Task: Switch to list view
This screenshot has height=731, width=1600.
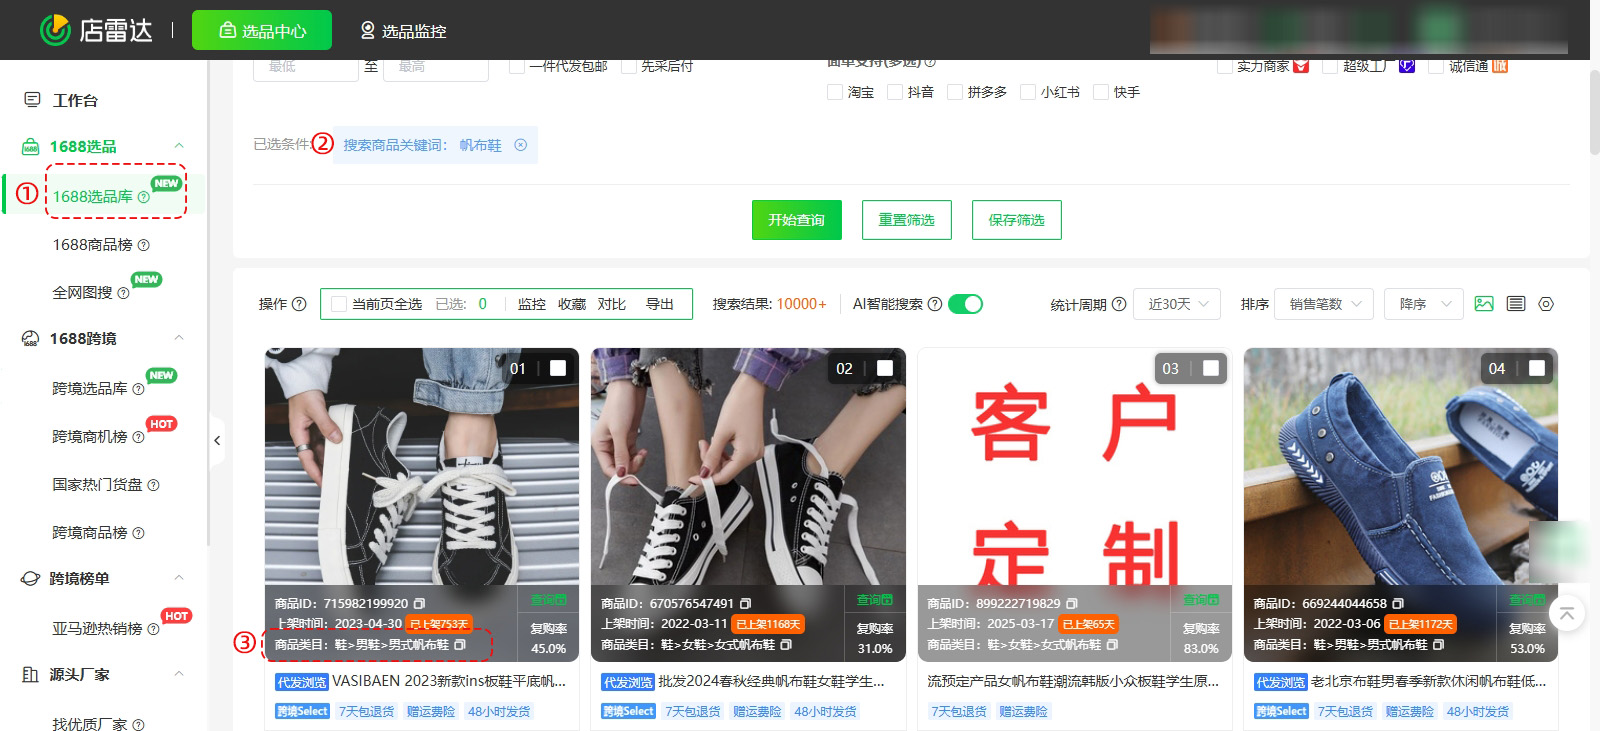Action: 1516,304
